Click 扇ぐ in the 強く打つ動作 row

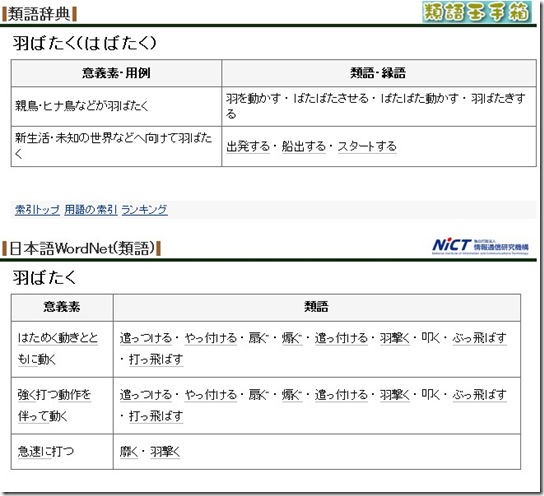pyautogui.click(x=259, y=395)
